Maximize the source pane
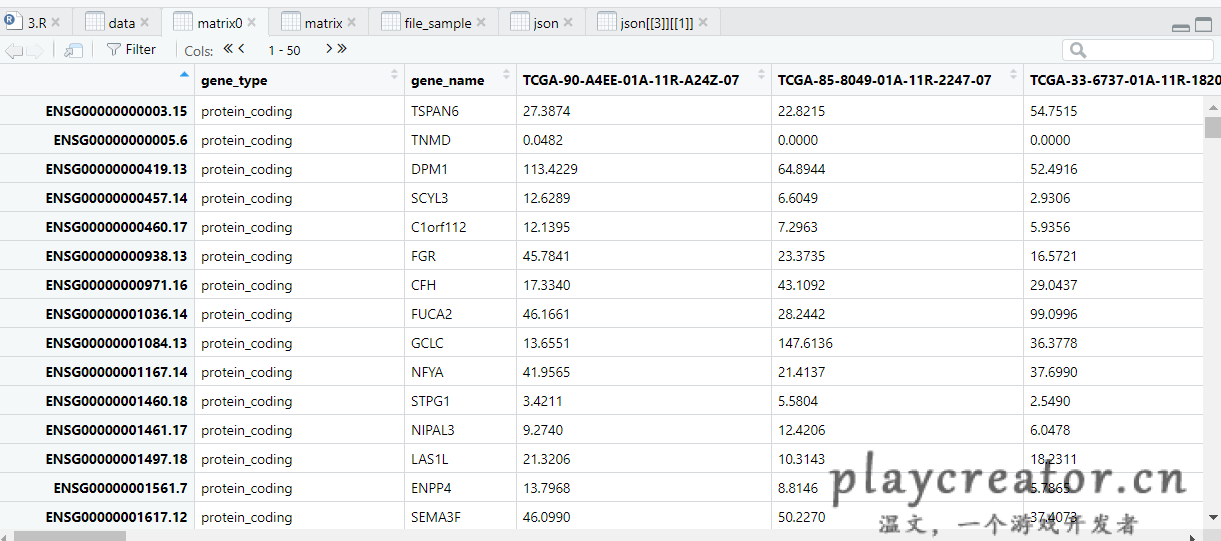The width and height of the screenshot is (1221, 541). 1203,25
